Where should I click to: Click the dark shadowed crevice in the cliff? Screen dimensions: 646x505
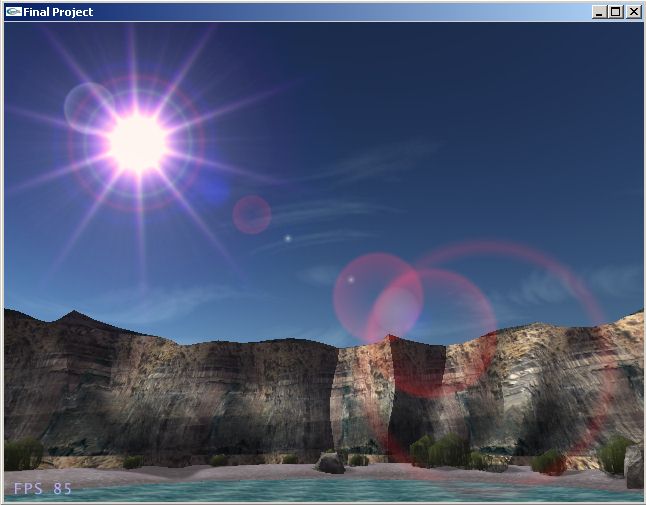[340, 400]
